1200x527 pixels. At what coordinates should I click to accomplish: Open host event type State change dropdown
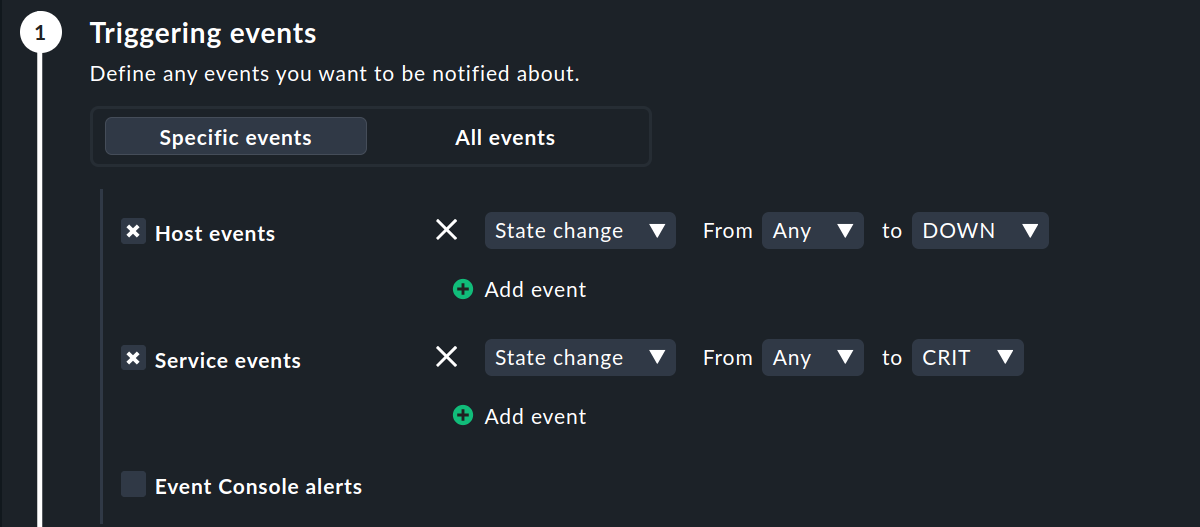[x=580, y=231]
